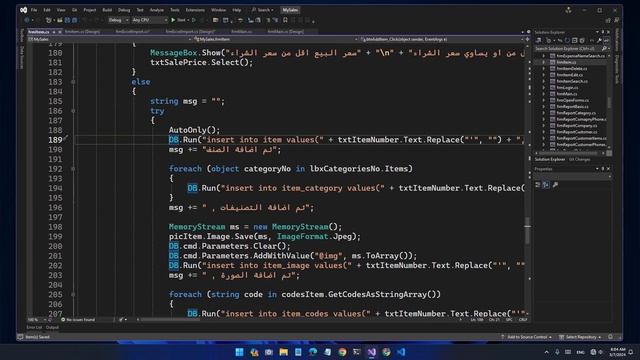Select frmLogin.cs in Solution Explorer
This screenshot has height=360, width=640.
pyautogui.click(x=567, y=87)
